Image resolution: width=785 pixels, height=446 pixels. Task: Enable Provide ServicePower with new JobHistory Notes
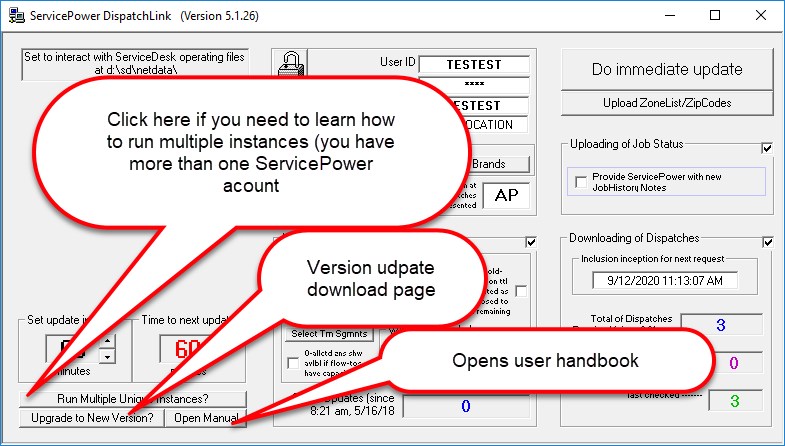pos(581,182)
